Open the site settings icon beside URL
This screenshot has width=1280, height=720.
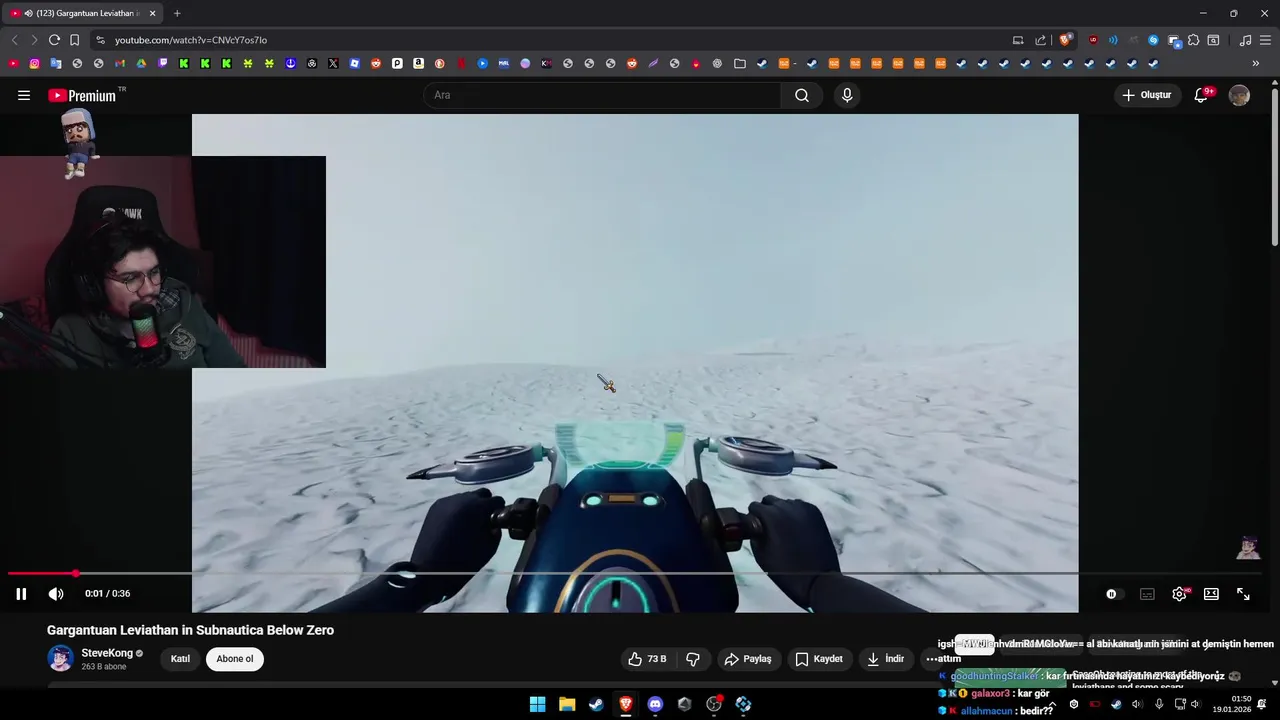pos(99,40)
